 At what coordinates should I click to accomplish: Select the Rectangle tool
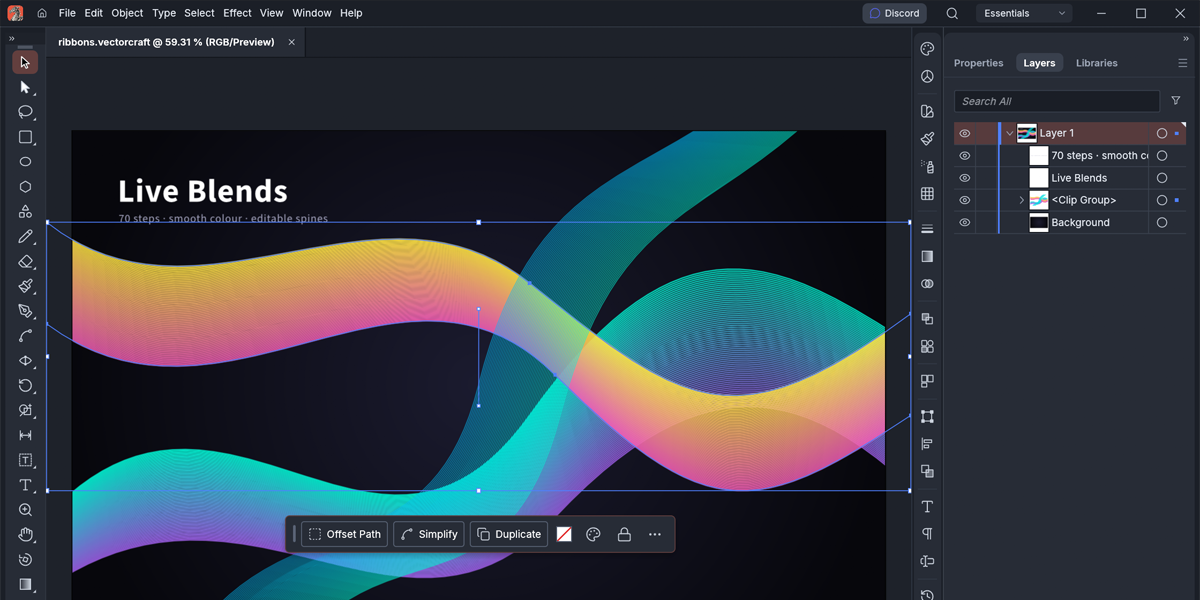pyautogui.click(x=25, y=137)
